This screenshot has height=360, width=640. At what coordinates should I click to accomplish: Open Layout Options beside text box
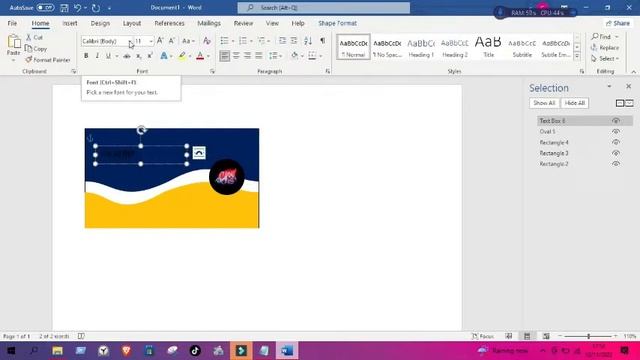pos(199,153)
